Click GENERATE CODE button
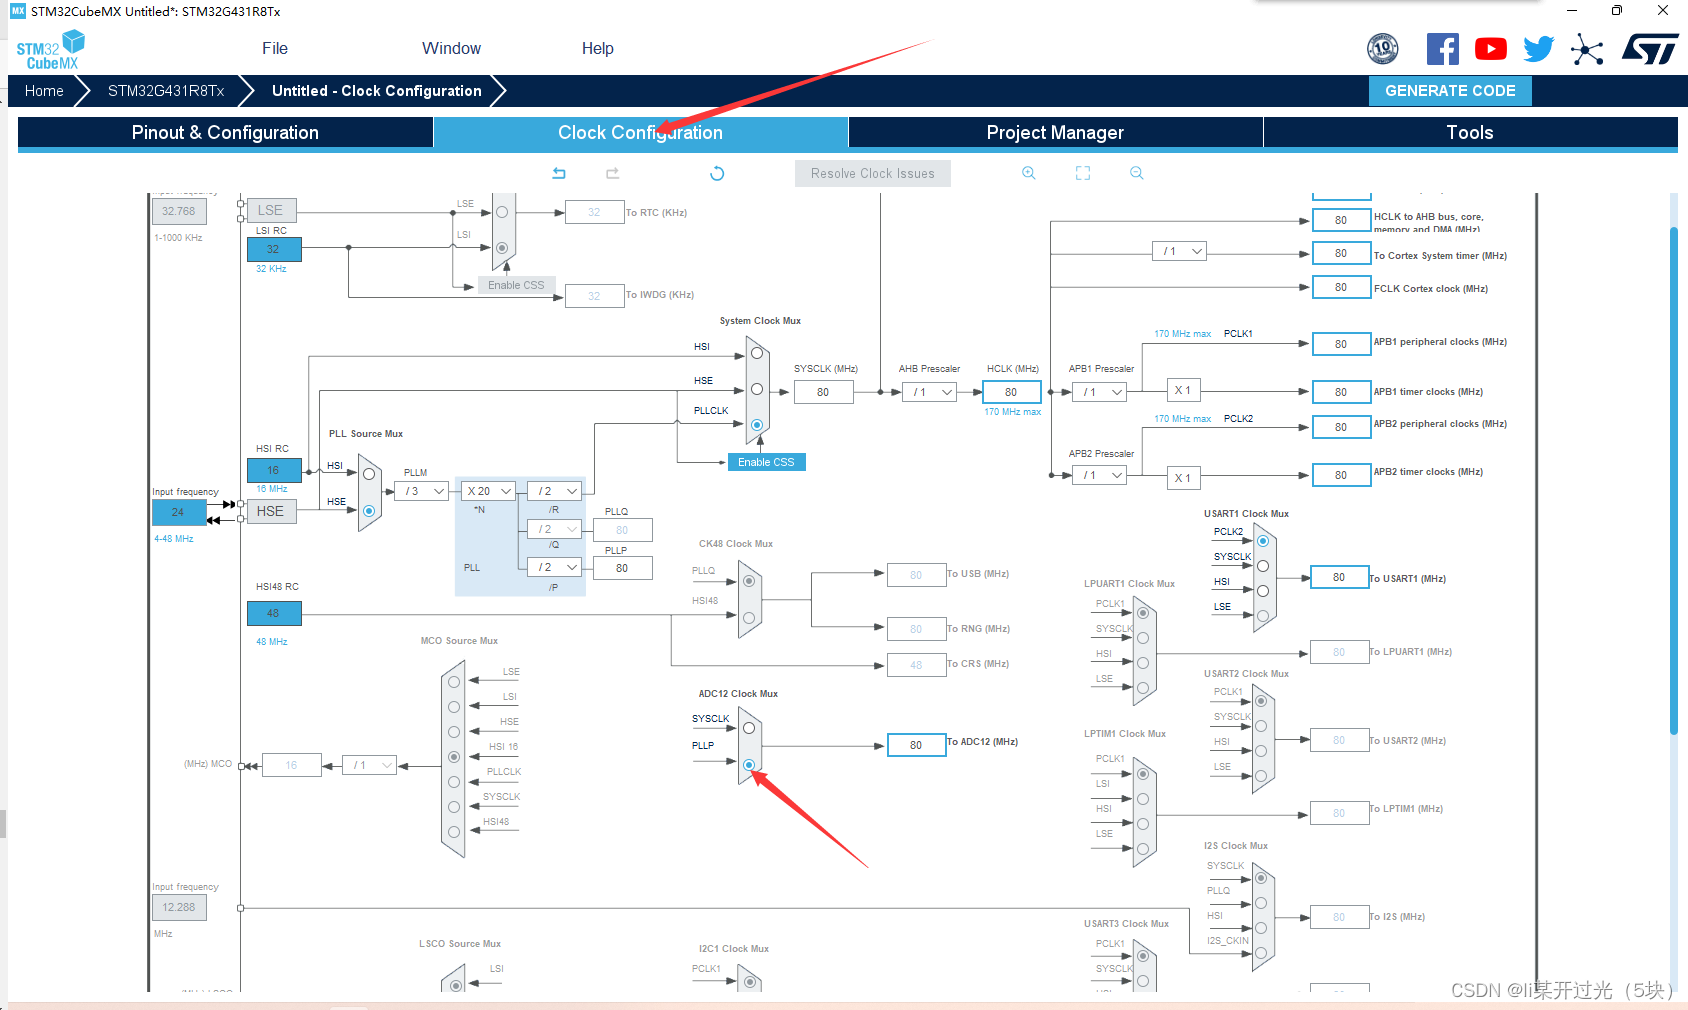1688x1010 pixels. click(x=1450, y=90)
